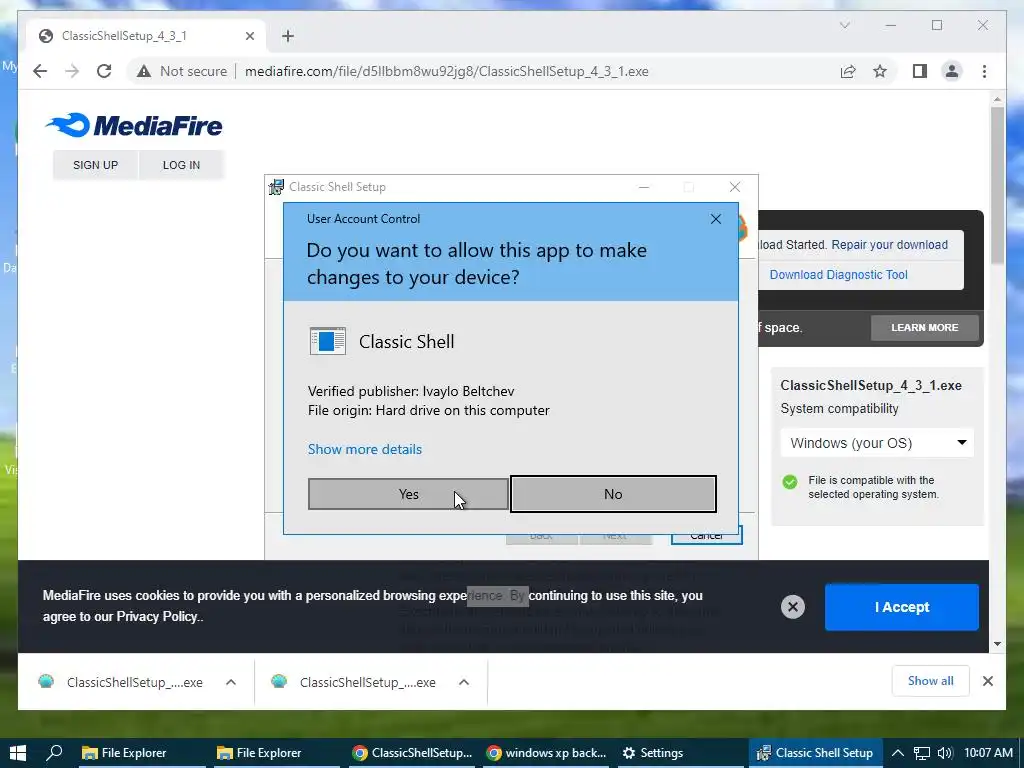Expand second download item chevron menu
Image resolution: width=1024 pixels, height=768 pixels.
(x=464, y=682)
